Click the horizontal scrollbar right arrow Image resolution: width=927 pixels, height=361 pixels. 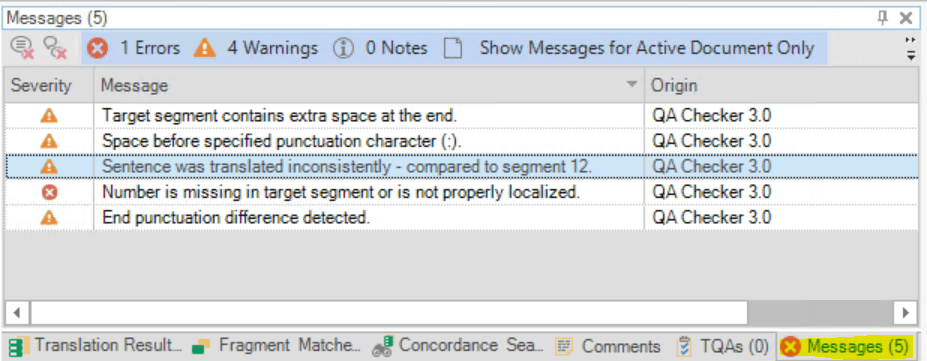[x=905, y=311]
